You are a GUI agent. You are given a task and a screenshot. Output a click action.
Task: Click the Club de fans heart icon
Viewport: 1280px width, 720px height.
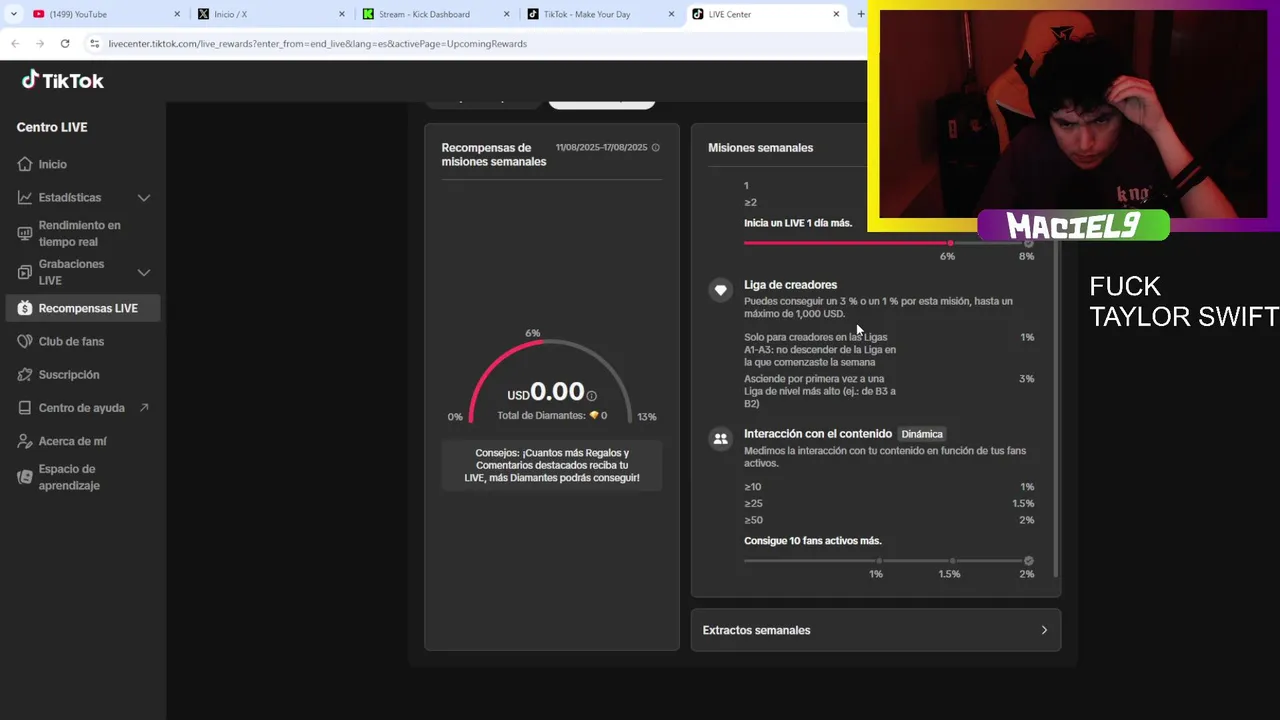tap(25, 341)
